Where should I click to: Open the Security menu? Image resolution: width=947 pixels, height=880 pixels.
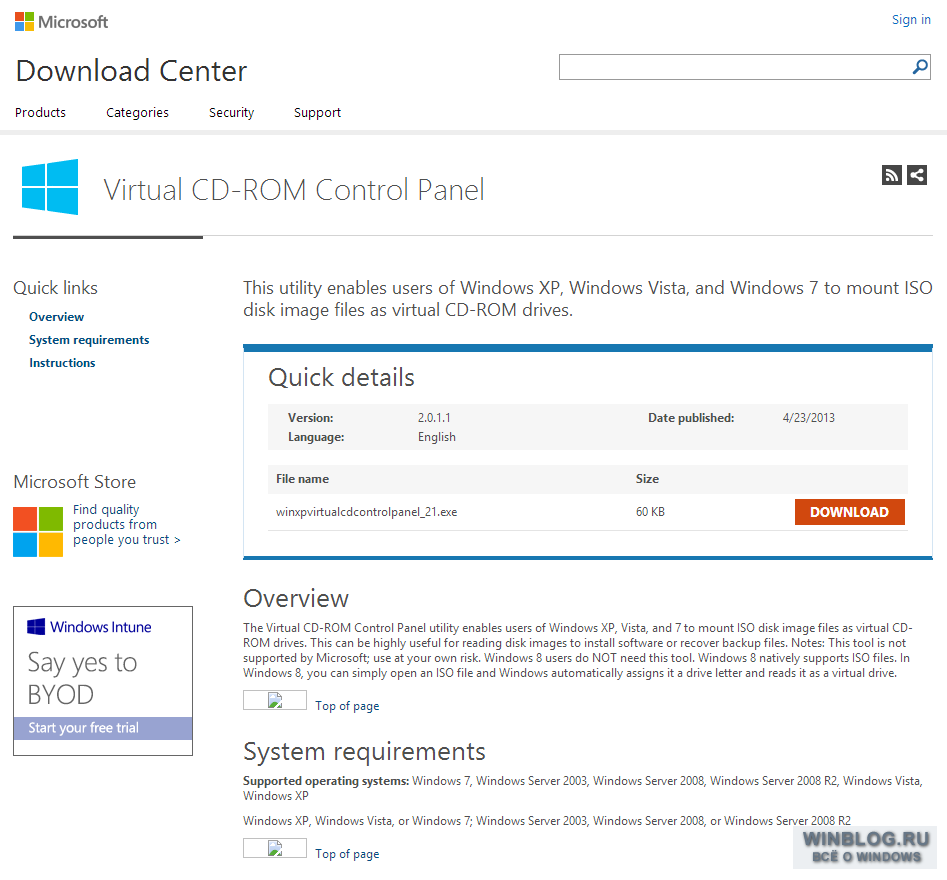[x=231, y=112]
